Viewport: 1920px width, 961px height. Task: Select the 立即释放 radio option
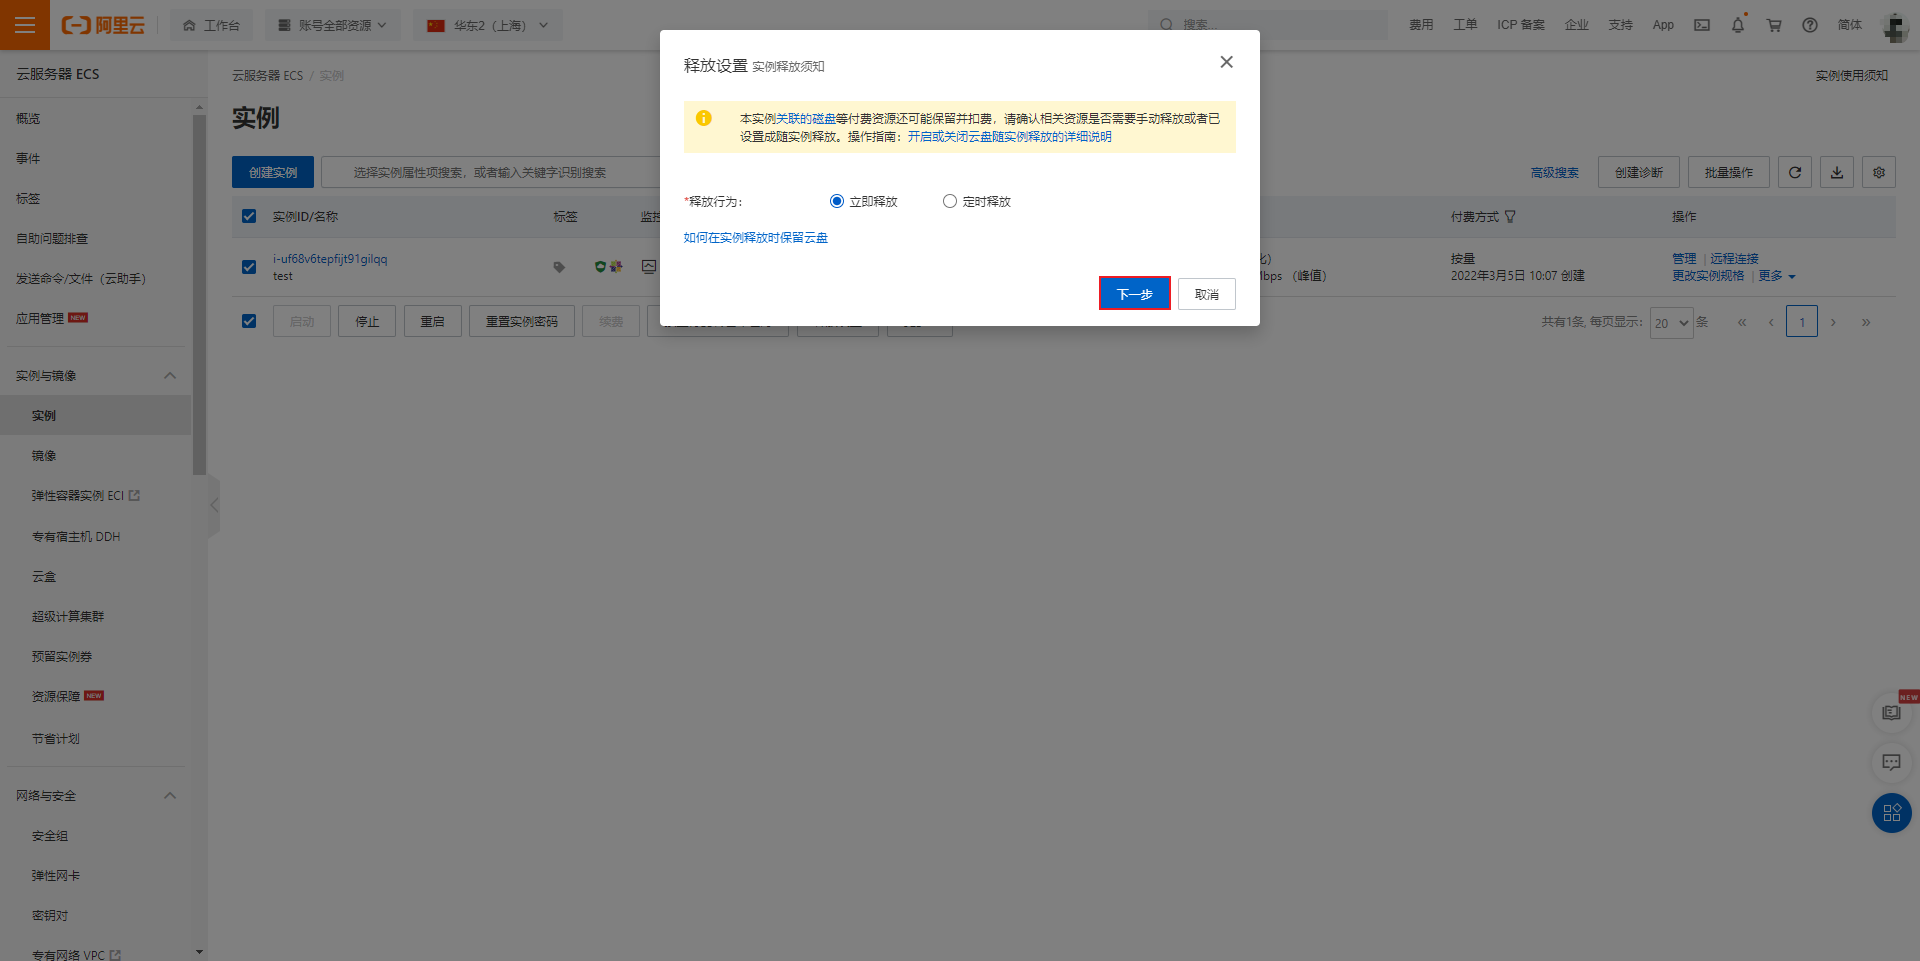(837, 201)
